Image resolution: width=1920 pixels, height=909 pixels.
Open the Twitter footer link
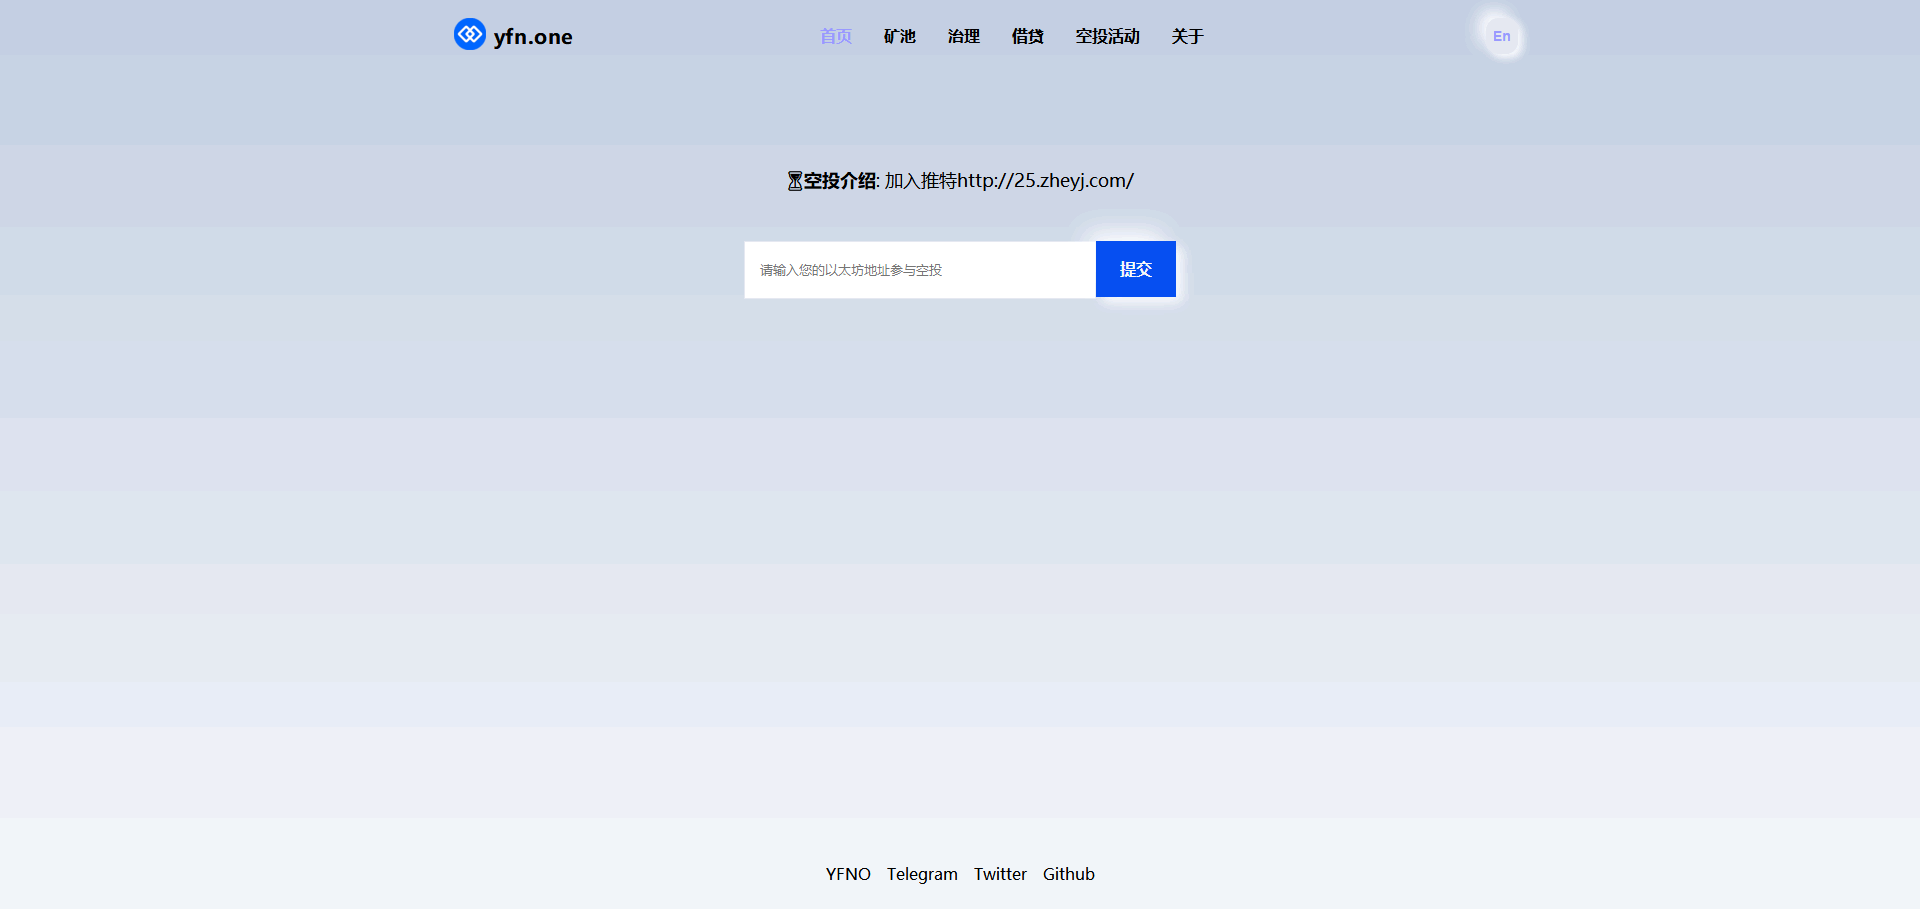pos(1000,874)
